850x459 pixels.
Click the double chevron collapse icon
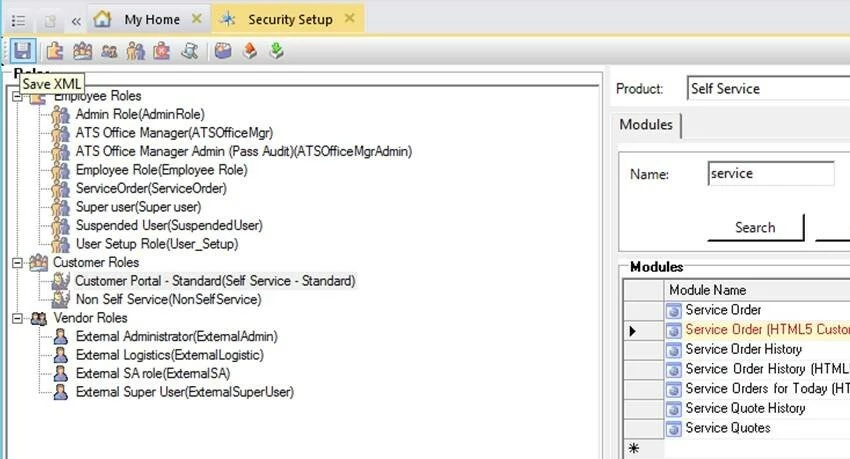point(76,19)
